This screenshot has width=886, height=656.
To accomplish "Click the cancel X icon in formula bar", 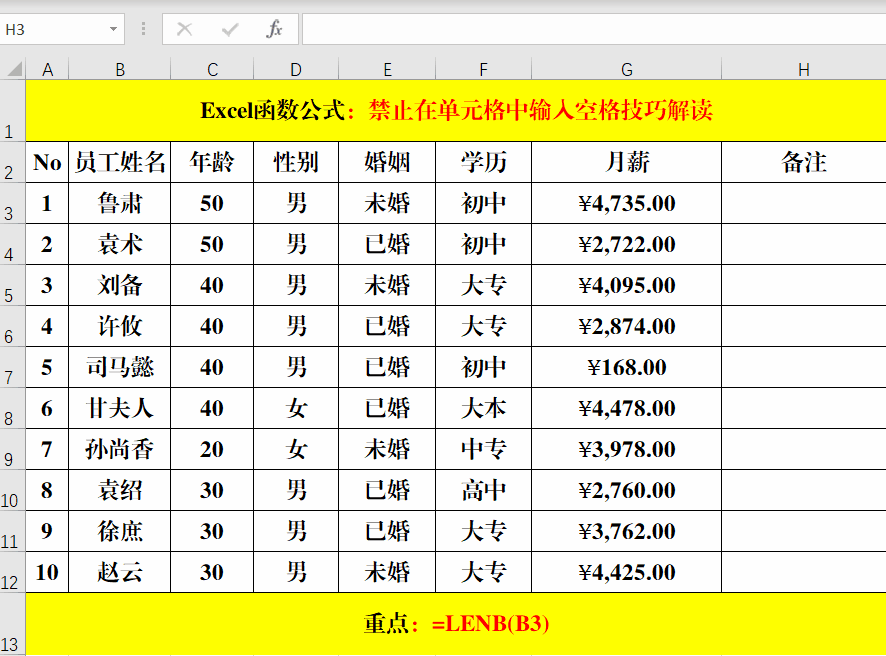I will (184, 29).
